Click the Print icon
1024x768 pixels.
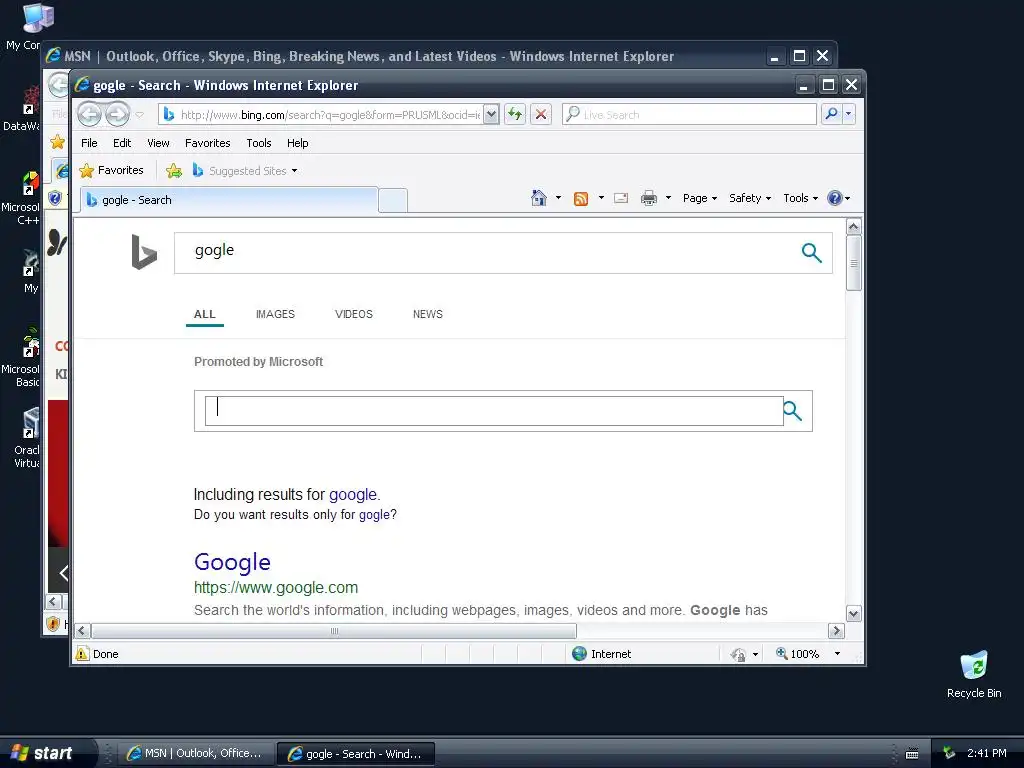pyautogui.click(x=648, y=198)
